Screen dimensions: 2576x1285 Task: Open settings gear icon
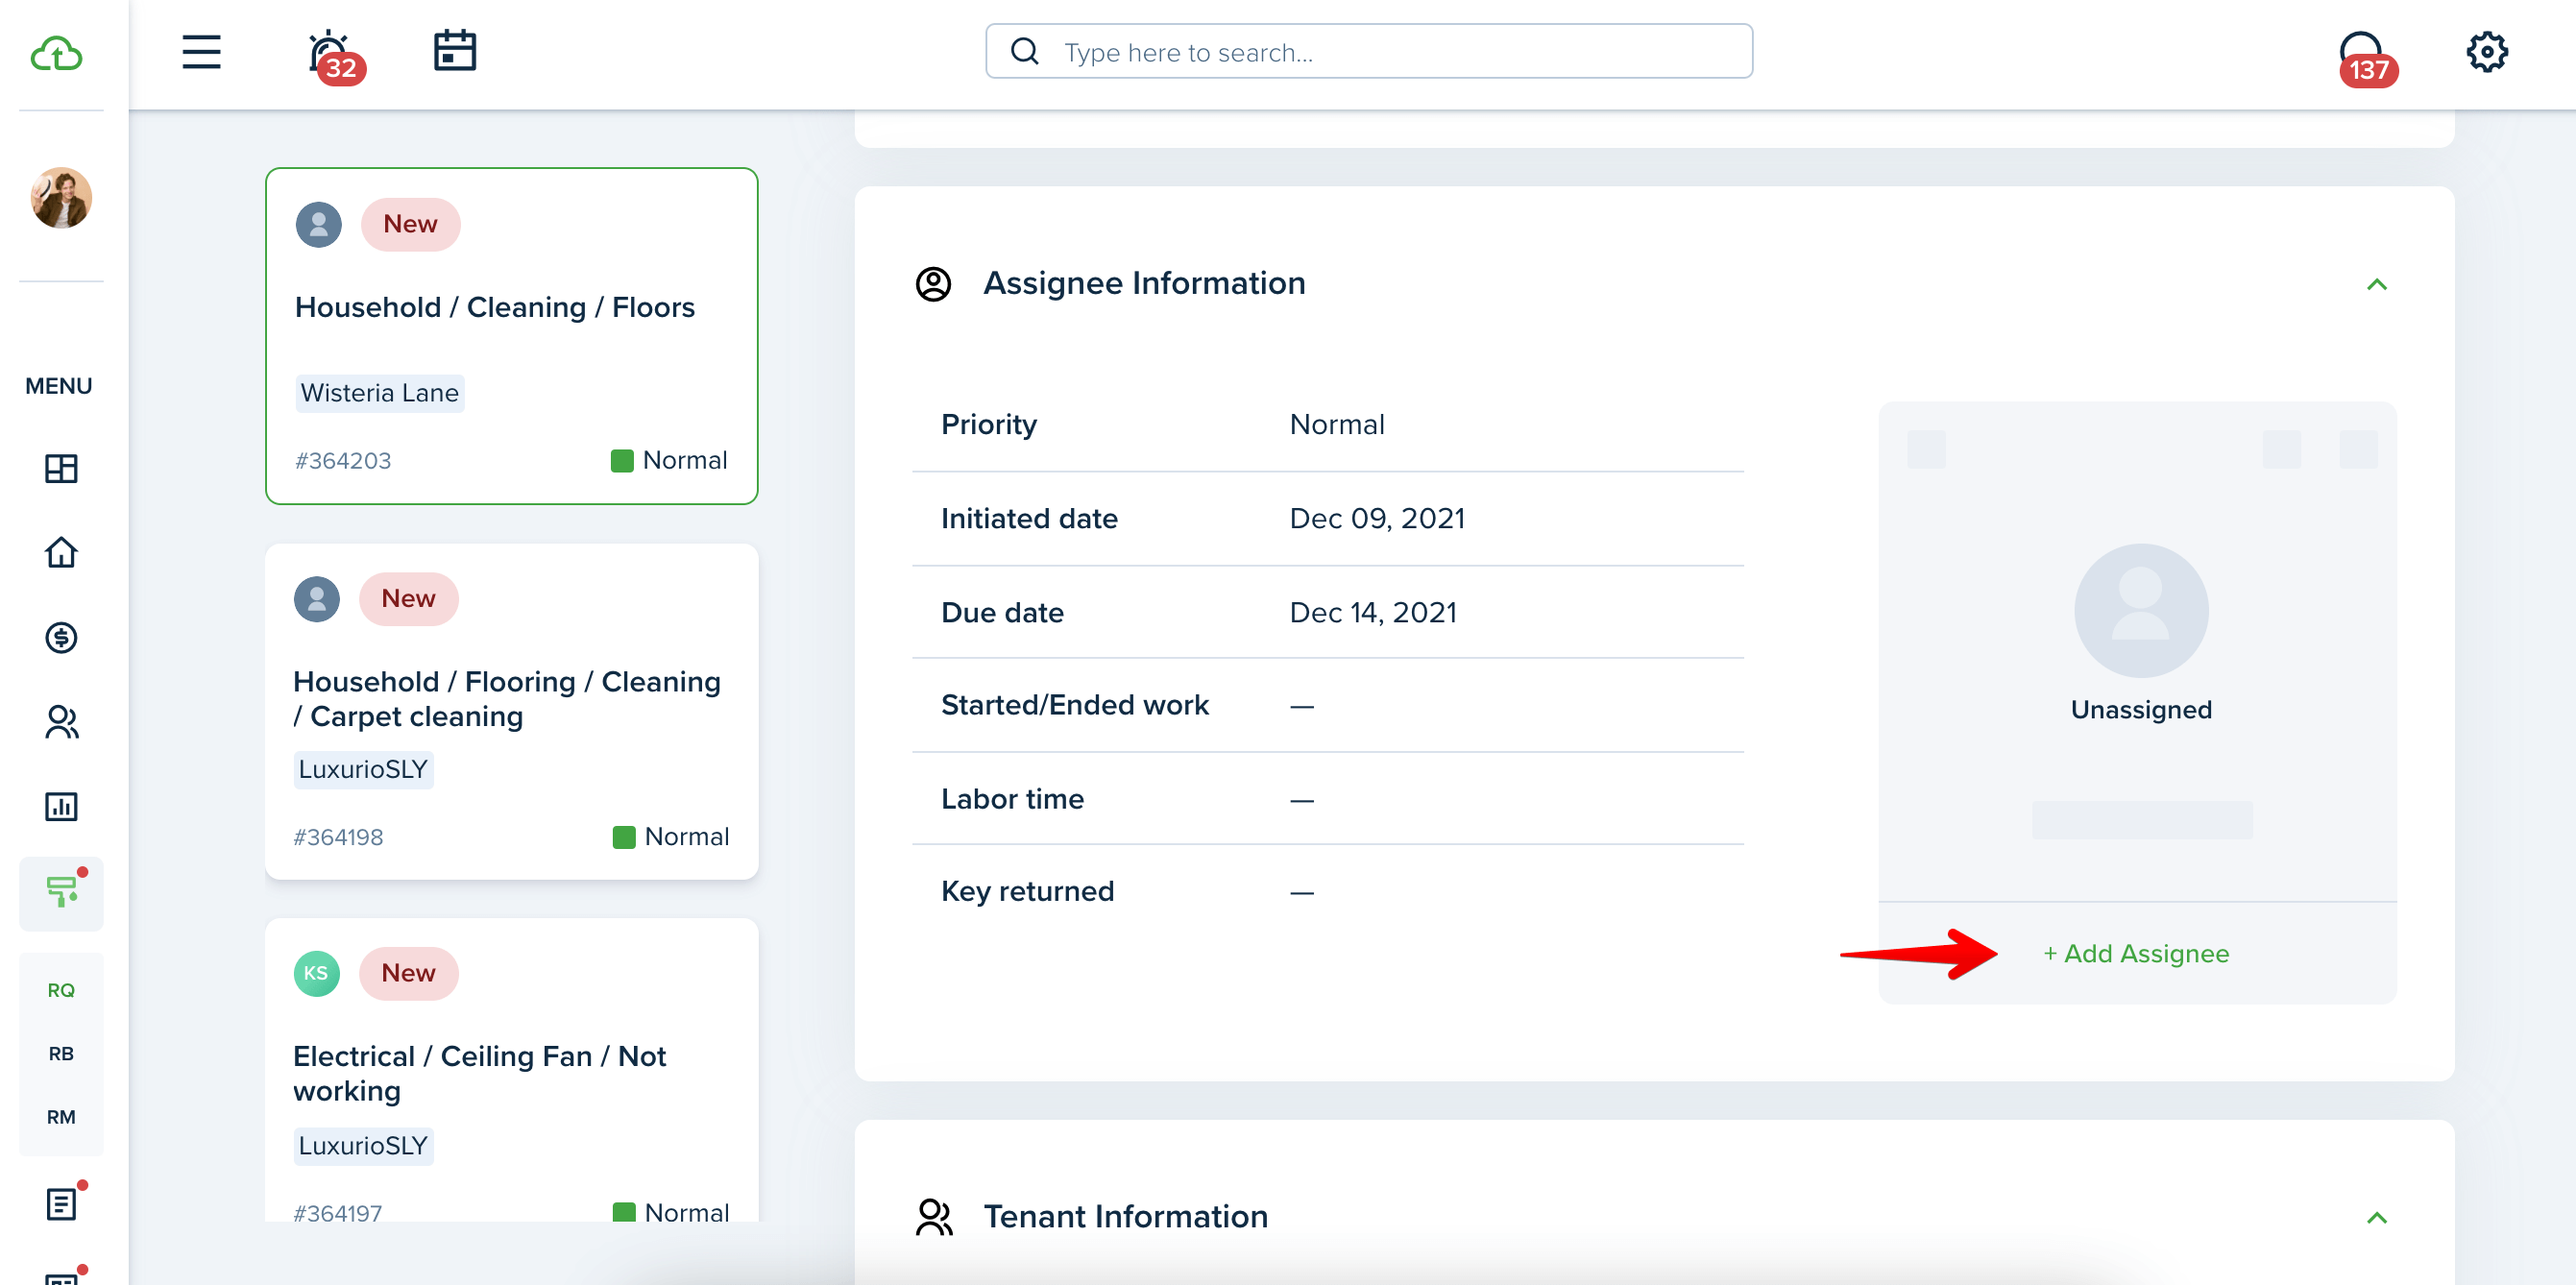(2486, 51)
